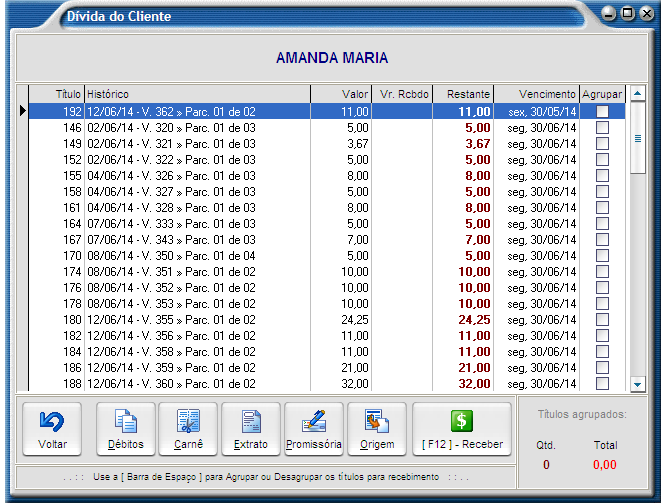
Task: Click Restante value 24,25
Action: coord(474,320)
